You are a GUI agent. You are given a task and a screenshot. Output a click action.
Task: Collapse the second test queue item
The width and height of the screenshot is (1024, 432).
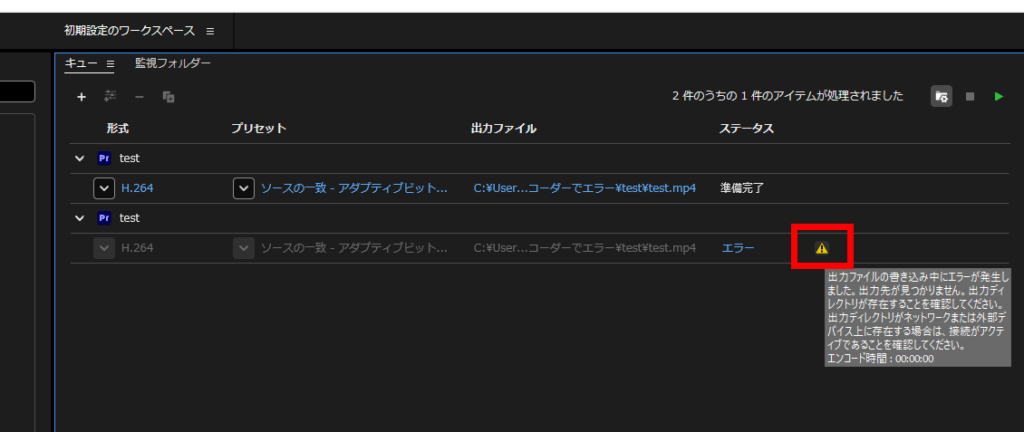80,218
